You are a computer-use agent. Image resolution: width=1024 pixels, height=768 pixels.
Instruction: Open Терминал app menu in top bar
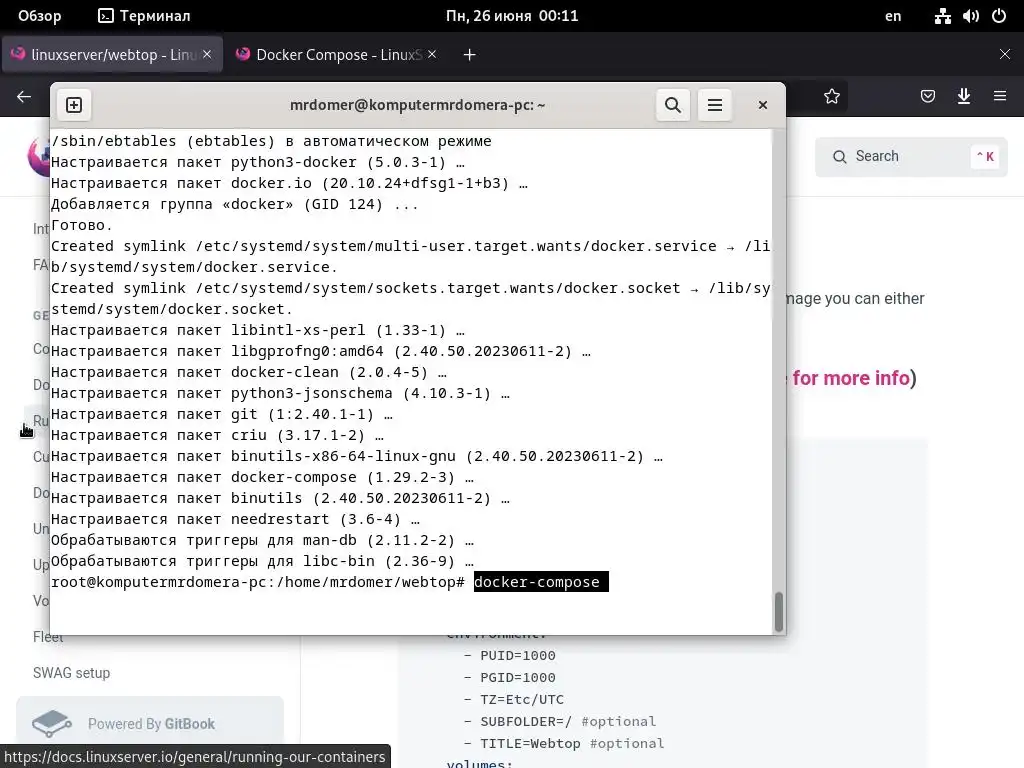[x=144, y=16]
